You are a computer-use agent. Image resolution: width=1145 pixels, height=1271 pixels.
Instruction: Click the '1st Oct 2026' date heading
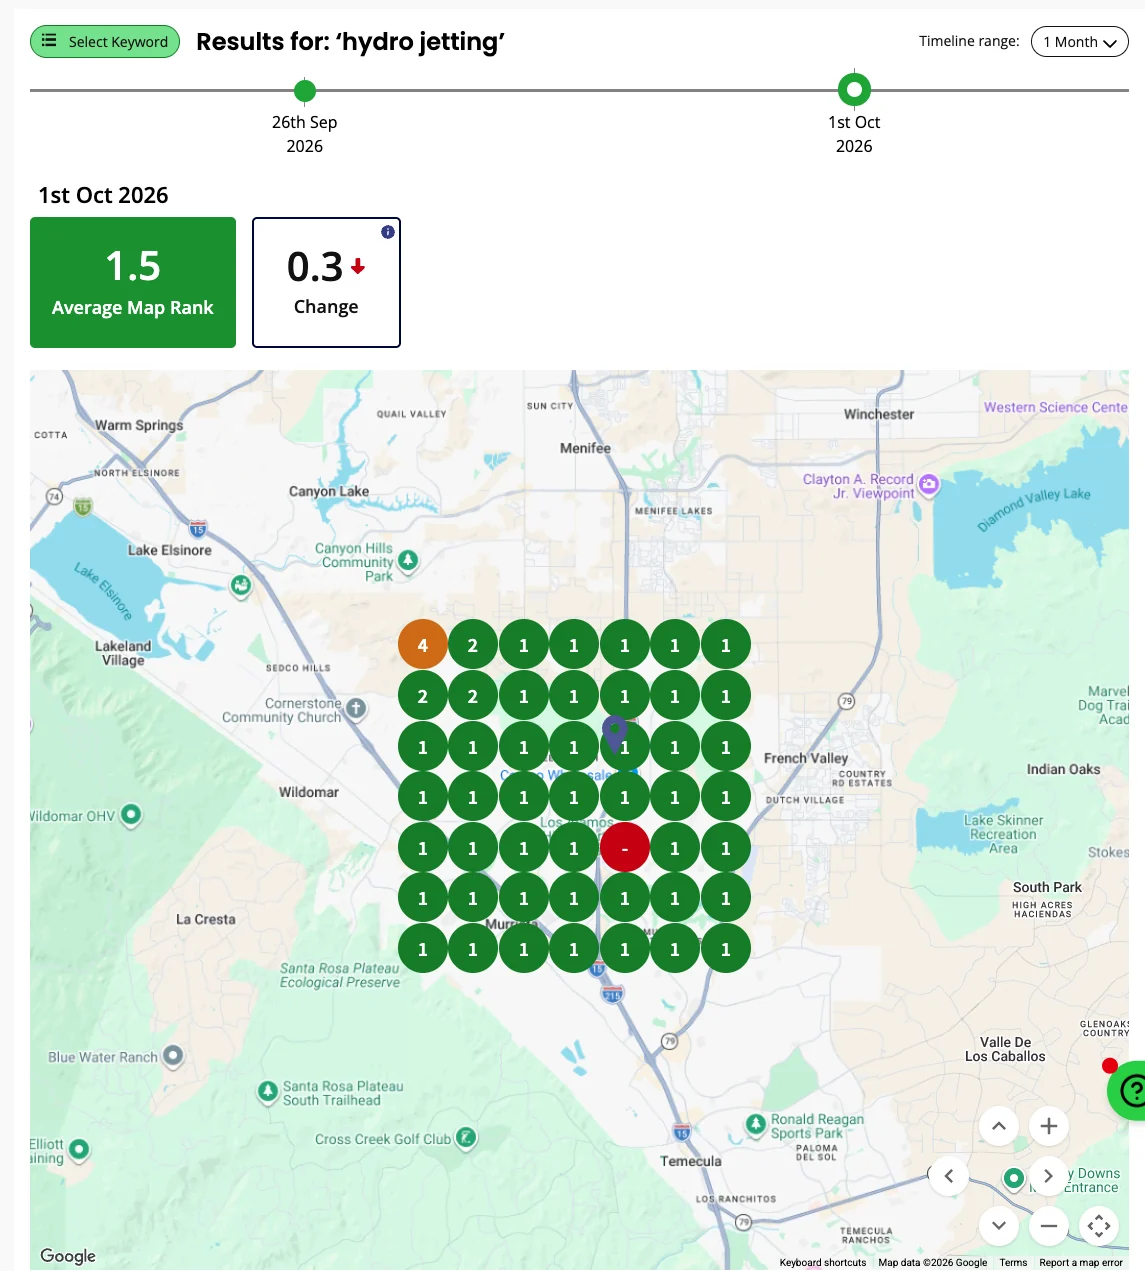tap(103, 195)
